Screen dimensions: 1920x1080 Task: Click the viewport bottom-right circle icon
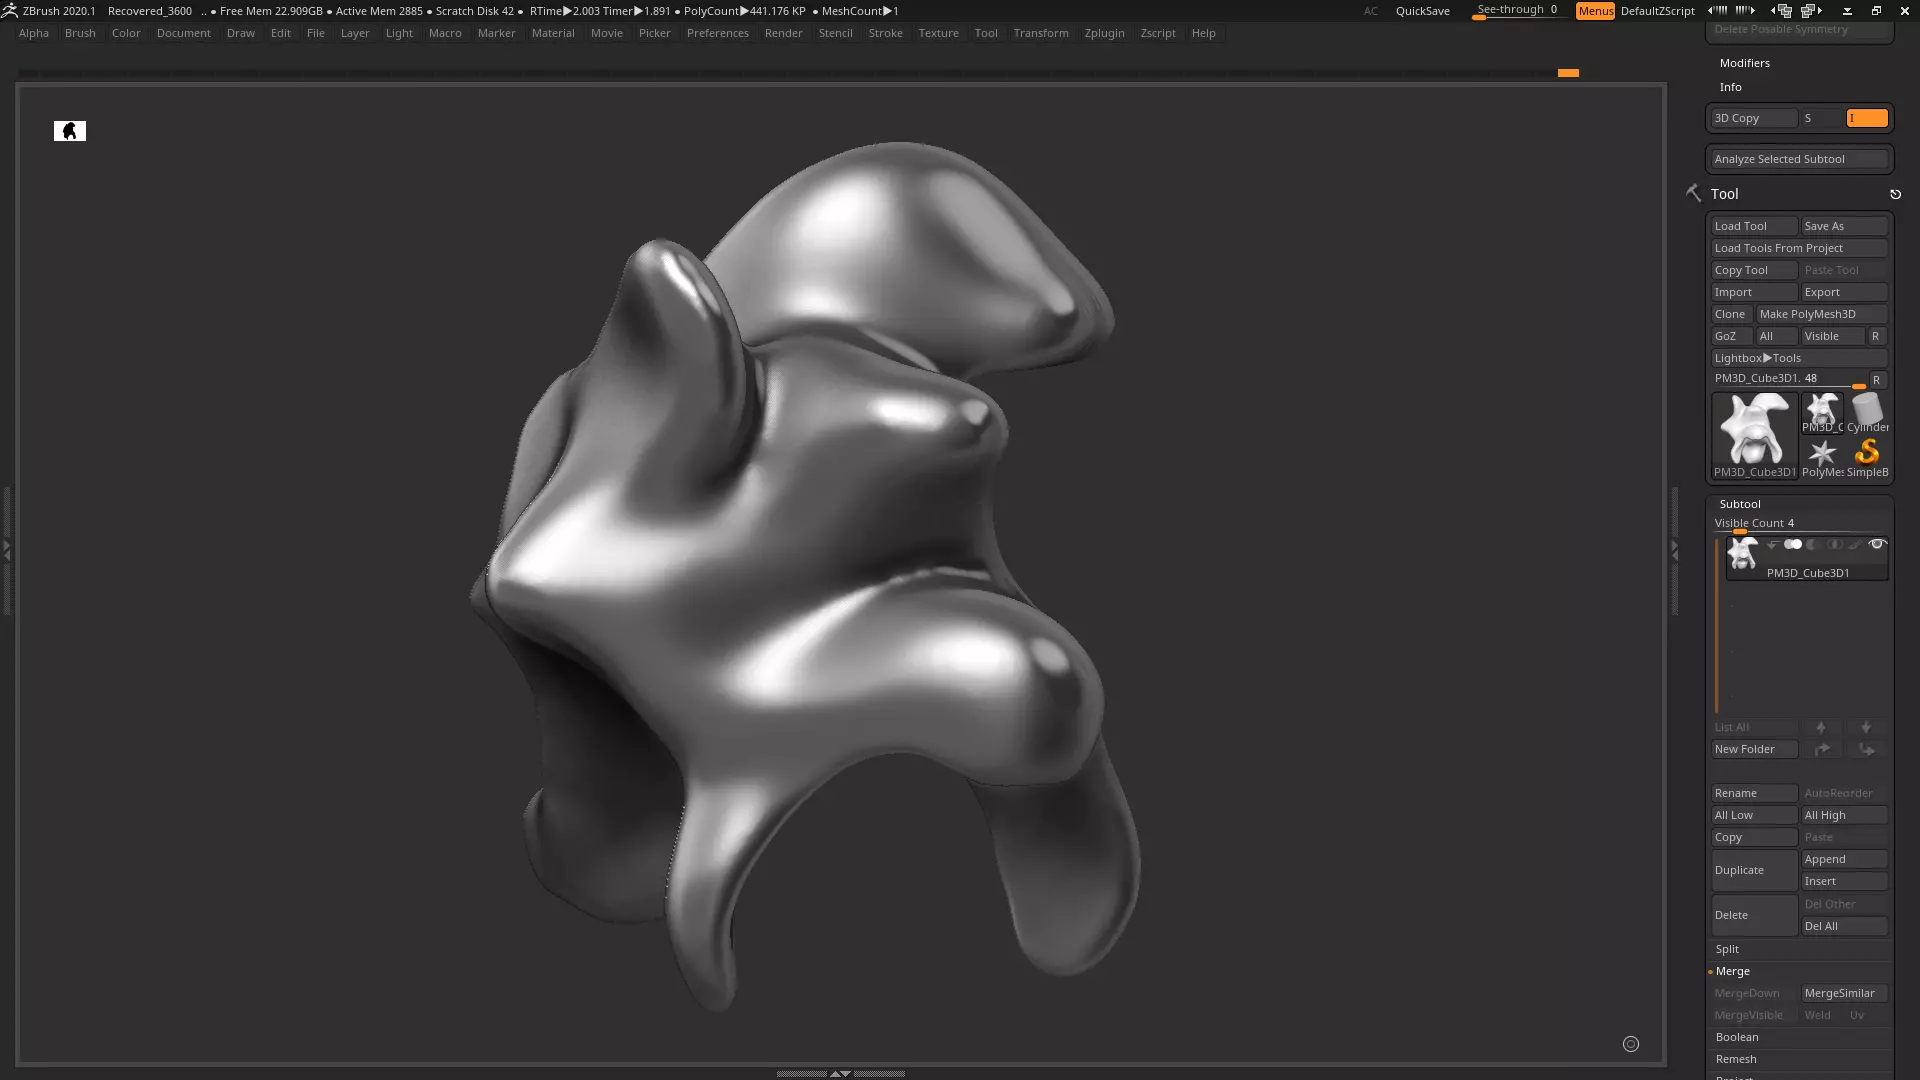(x=1631, y=1044)
